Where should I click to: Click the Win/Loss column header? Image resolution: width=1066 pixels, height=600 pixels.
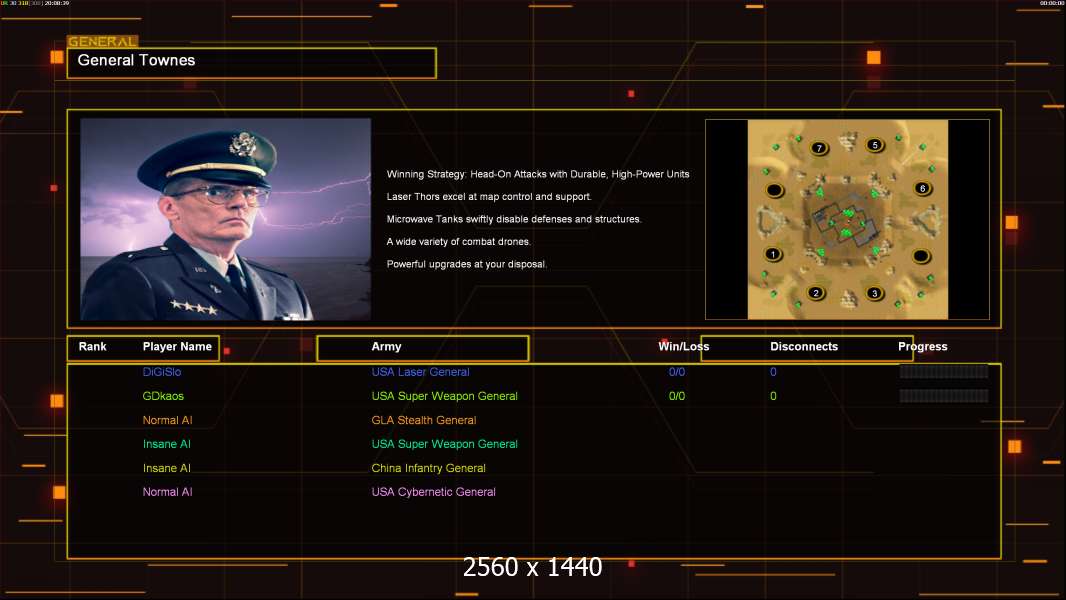(683, 347)
